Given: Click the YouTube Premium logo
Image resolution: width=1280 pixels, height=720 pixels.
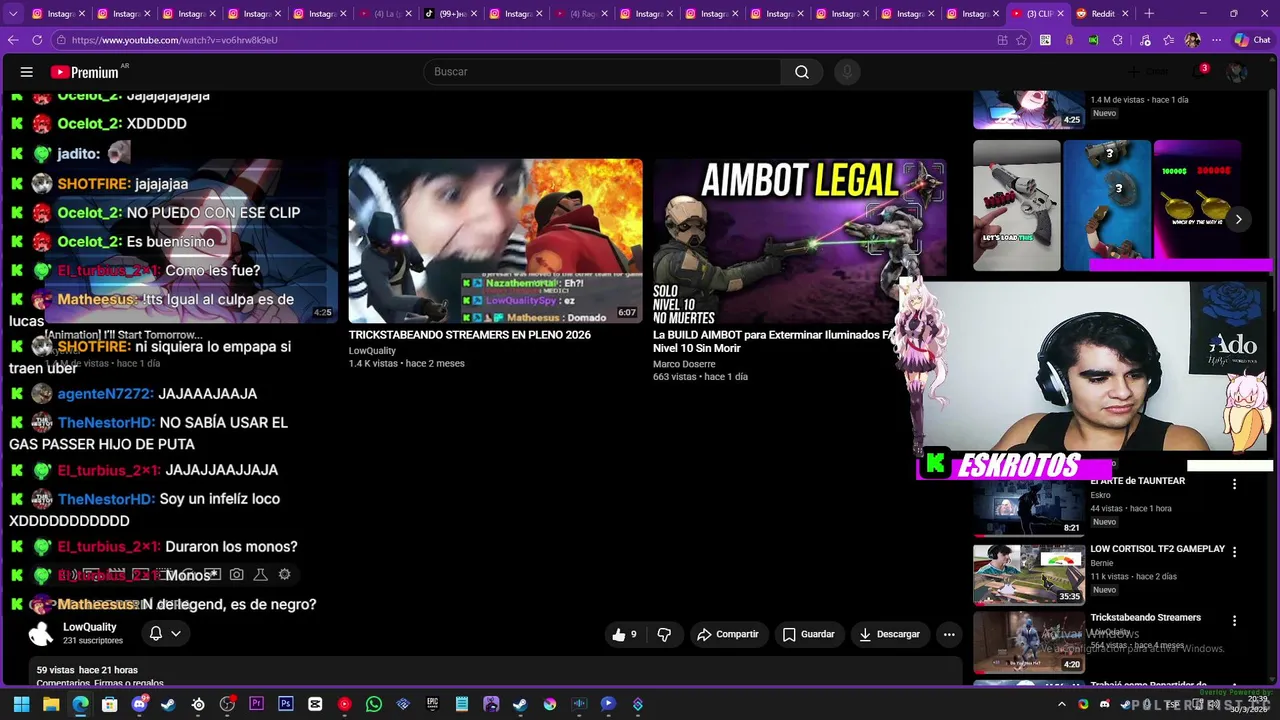Looking at the screenshot, I should pyautogui.click(x=85, y=72).
